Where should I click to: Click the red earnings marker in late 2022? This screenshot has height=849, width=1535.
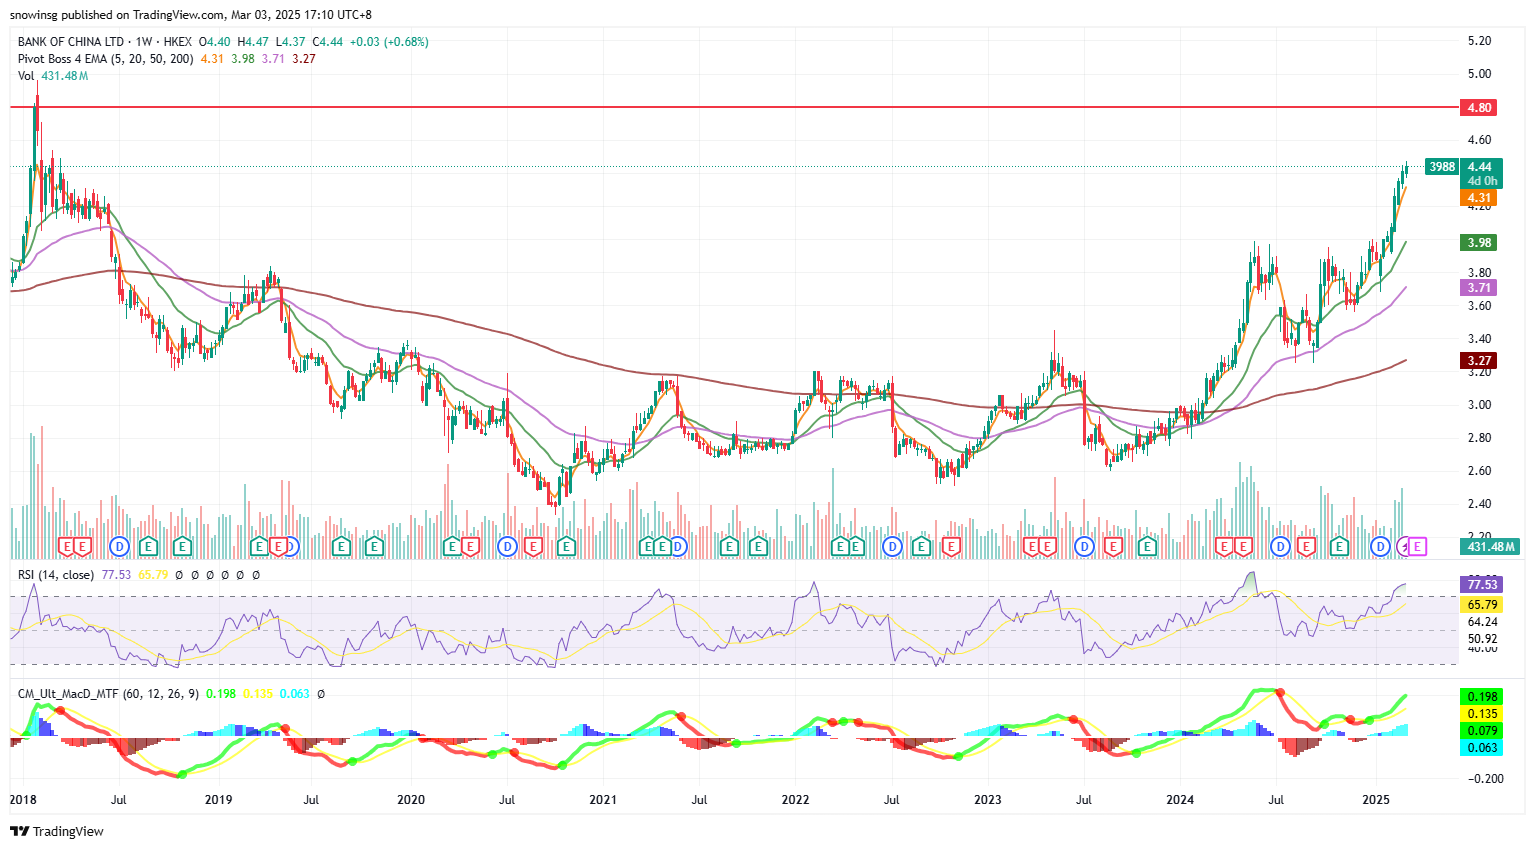(x=952, y=546)
